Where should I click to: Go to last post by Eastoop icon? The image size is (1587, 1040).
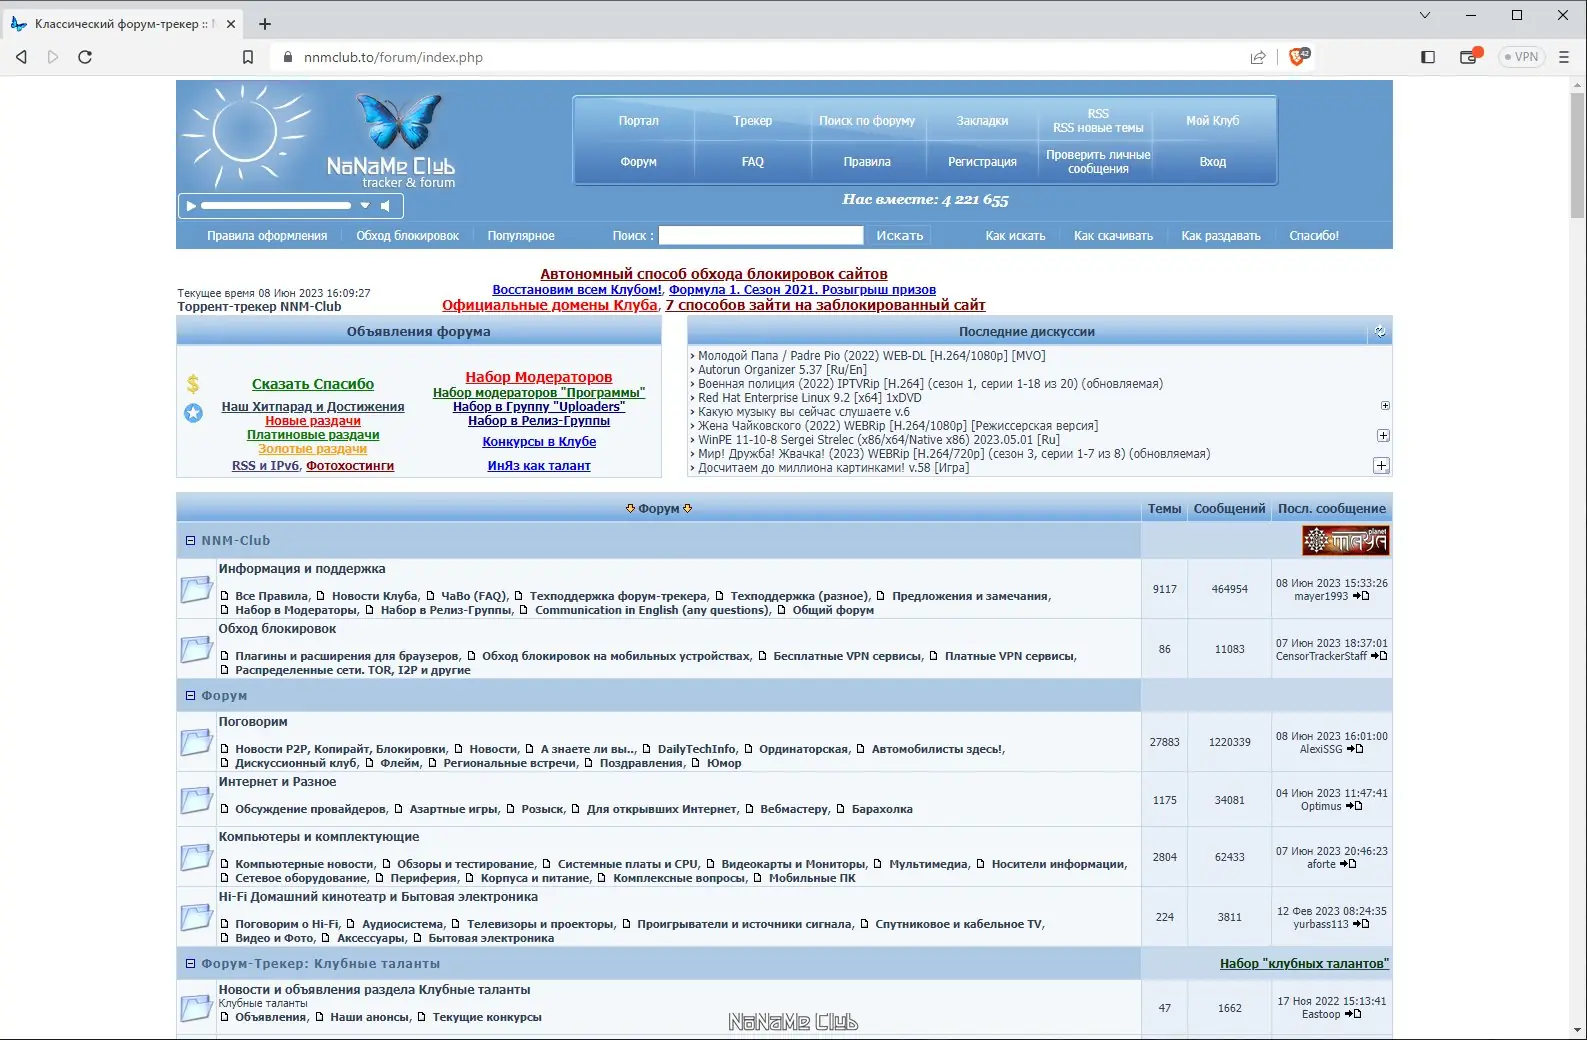[x=1353, y=1014]
